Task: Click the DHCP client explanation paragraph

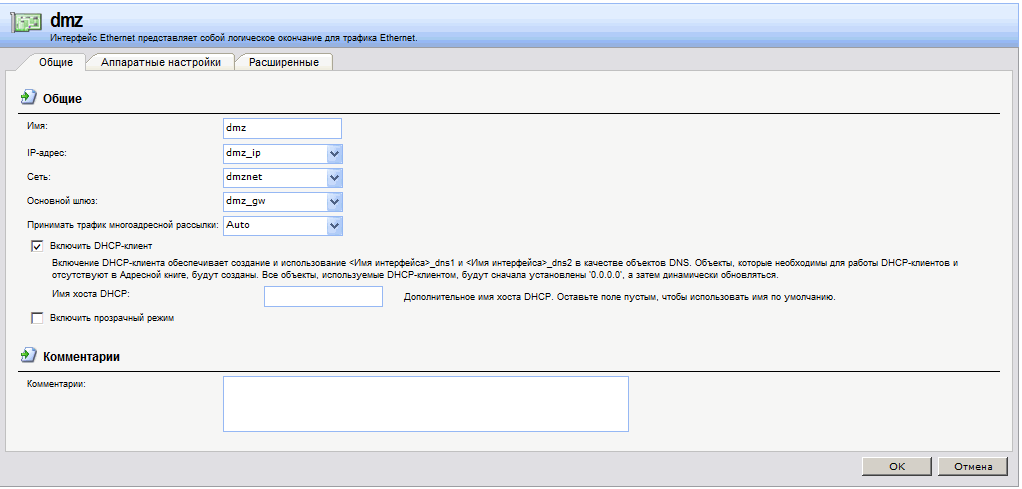Action: click(505, 269)
